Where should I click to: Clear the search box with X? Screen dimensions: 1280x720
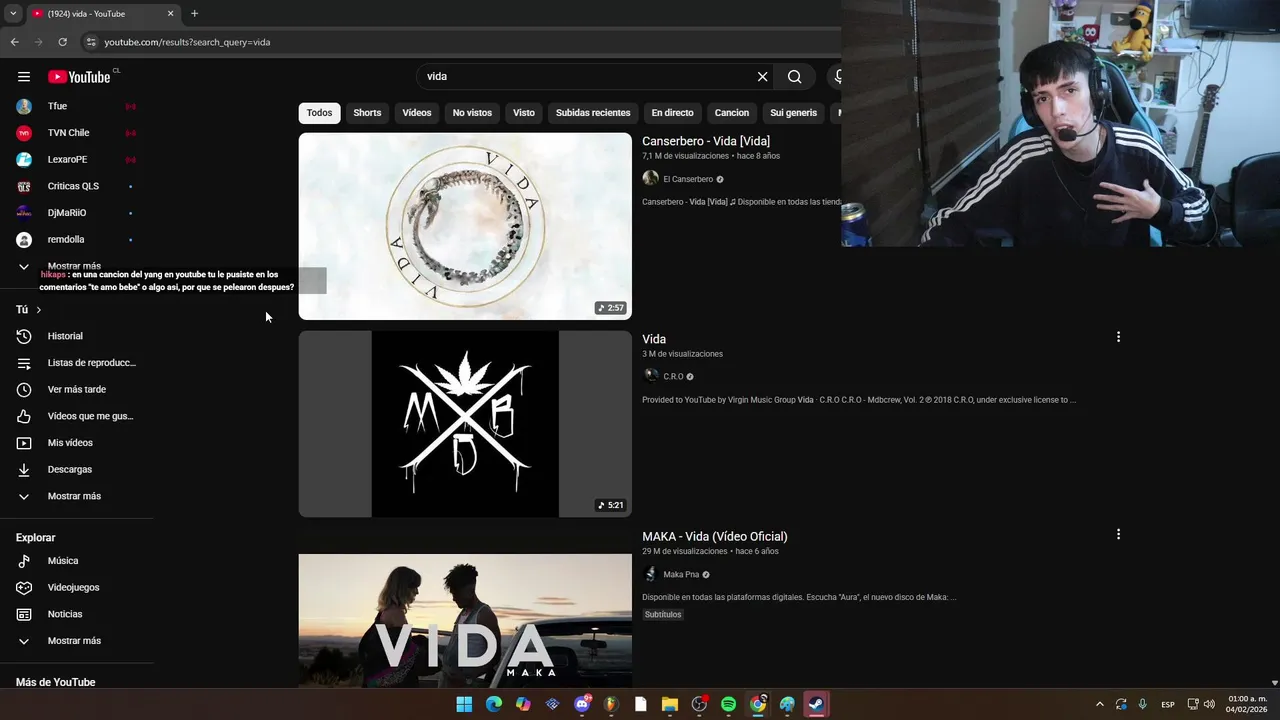(x=762, y=77)
